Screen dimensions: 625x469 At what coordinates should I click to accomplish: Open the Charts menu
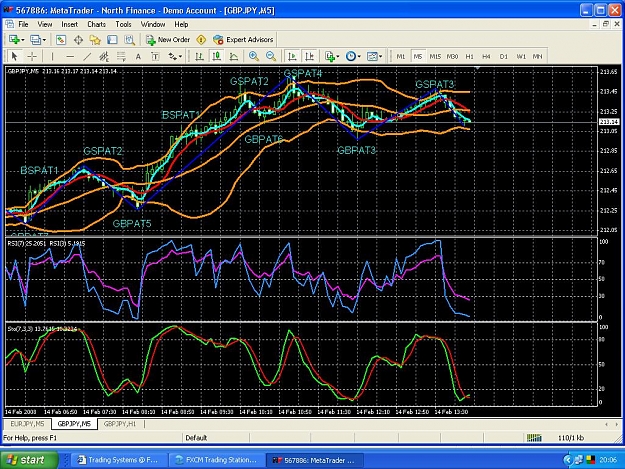(96, 24)
